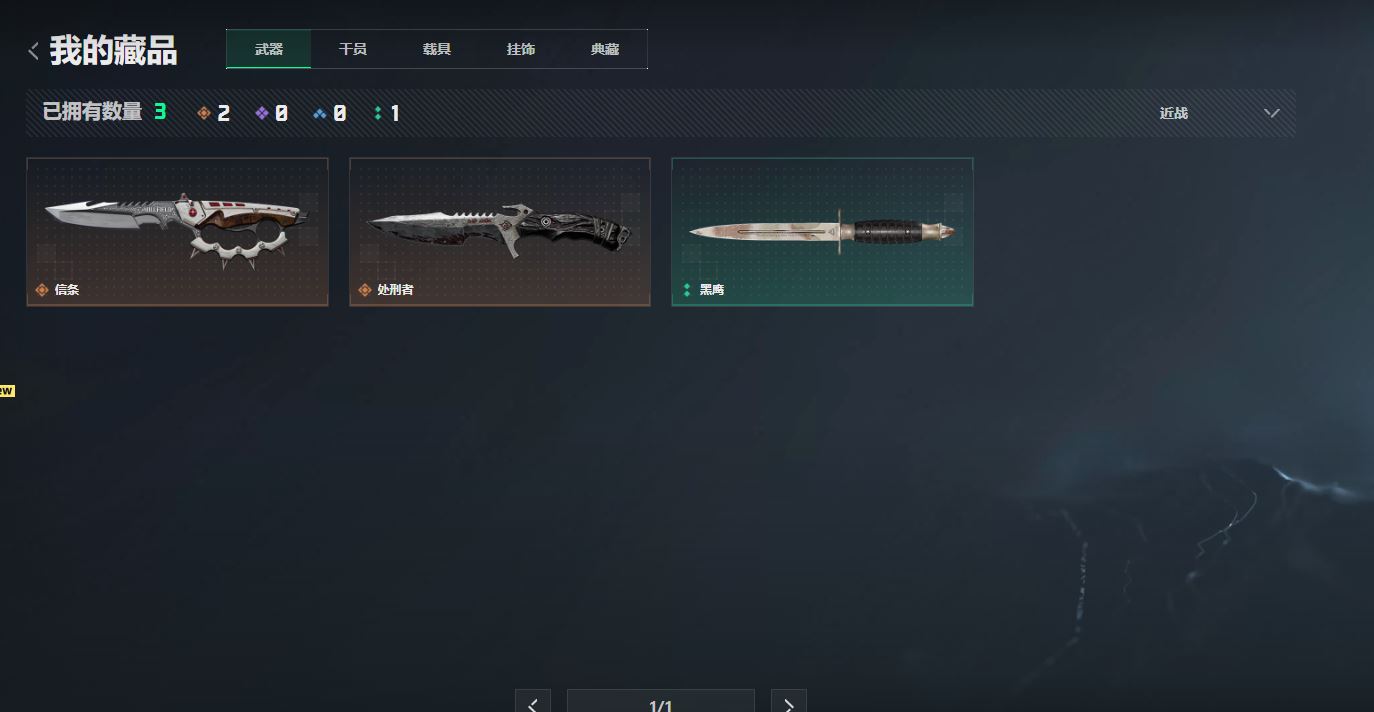Go back using arrow beside 我的藏品
The height and width of the screenshot is (712, 1374).
[x=34, y=50]
